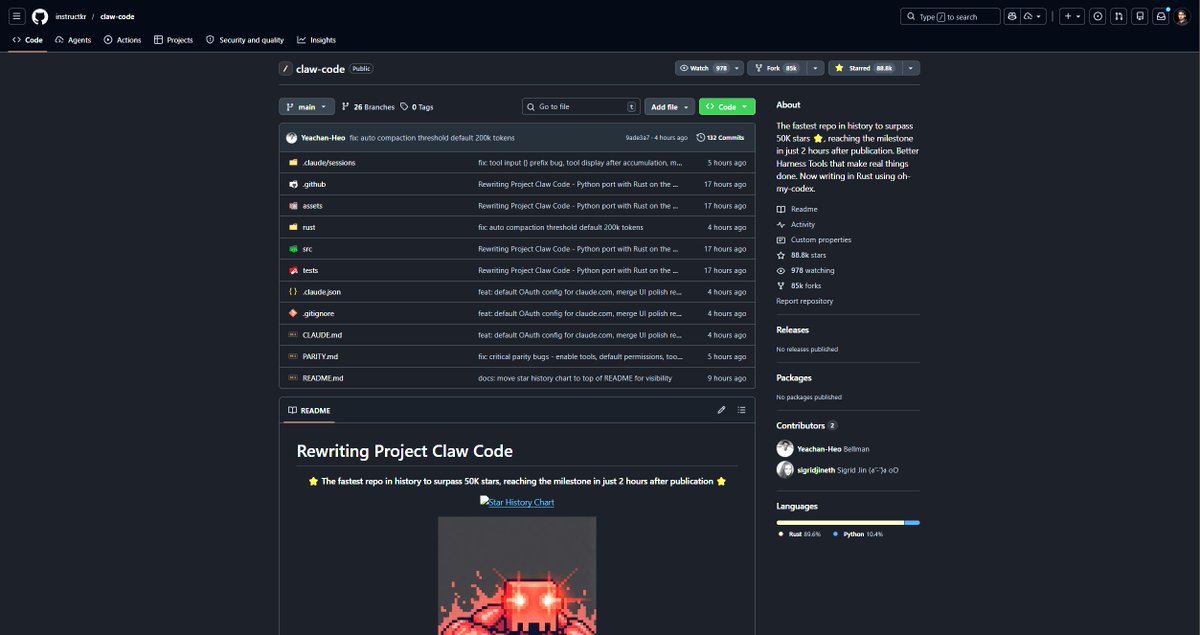Expand the star lists dropdown arrow
Image resolution: width=1200 pixels, height=635 pixels.
click(x=910, y=68)
